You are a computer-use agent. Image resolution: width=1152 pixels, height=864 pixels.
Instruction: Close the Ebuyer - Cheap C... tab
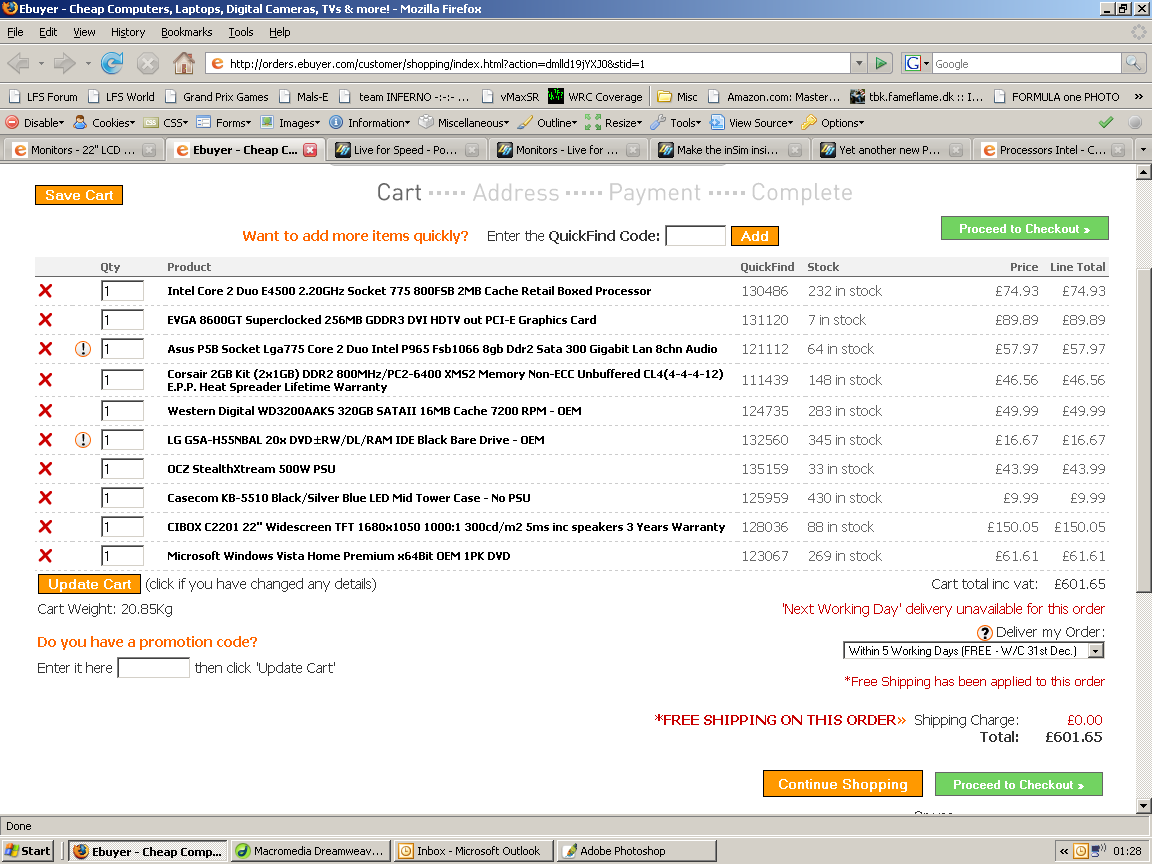pyautogui.click(x=310, y=150)
